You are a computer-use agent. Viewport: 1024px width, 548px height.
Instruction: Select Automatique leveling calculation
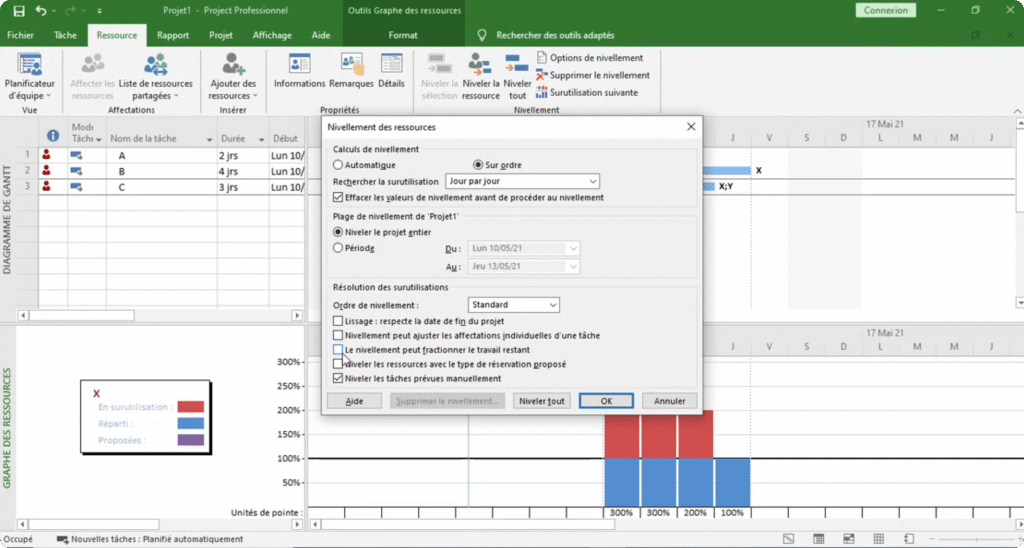pyautogui.click(x=338, y=165)
